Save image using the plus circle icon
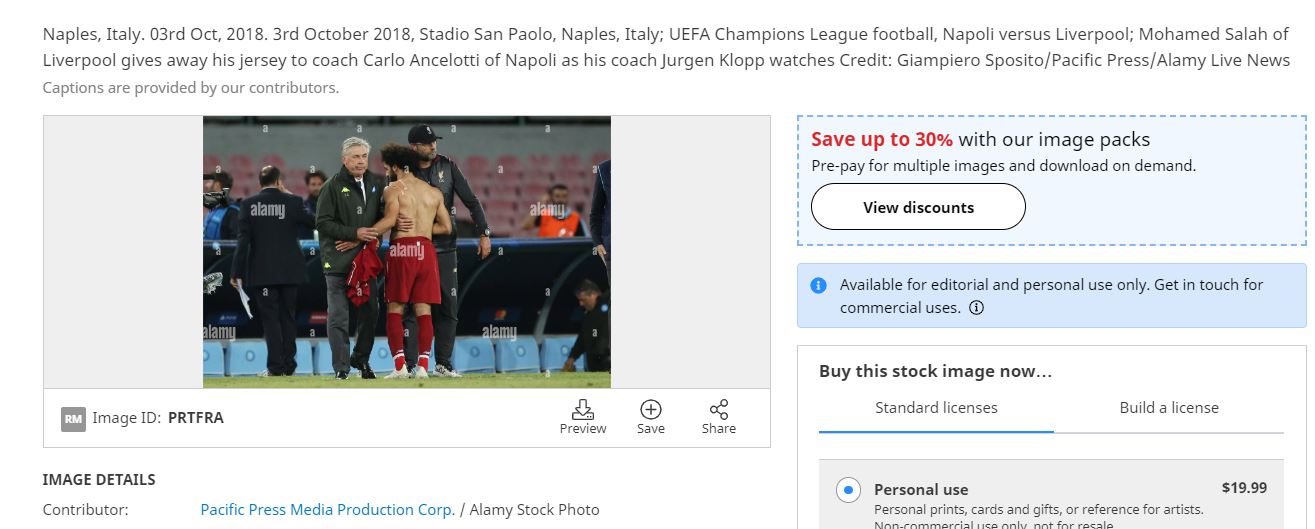1315x529 pixels. (650, 410)
